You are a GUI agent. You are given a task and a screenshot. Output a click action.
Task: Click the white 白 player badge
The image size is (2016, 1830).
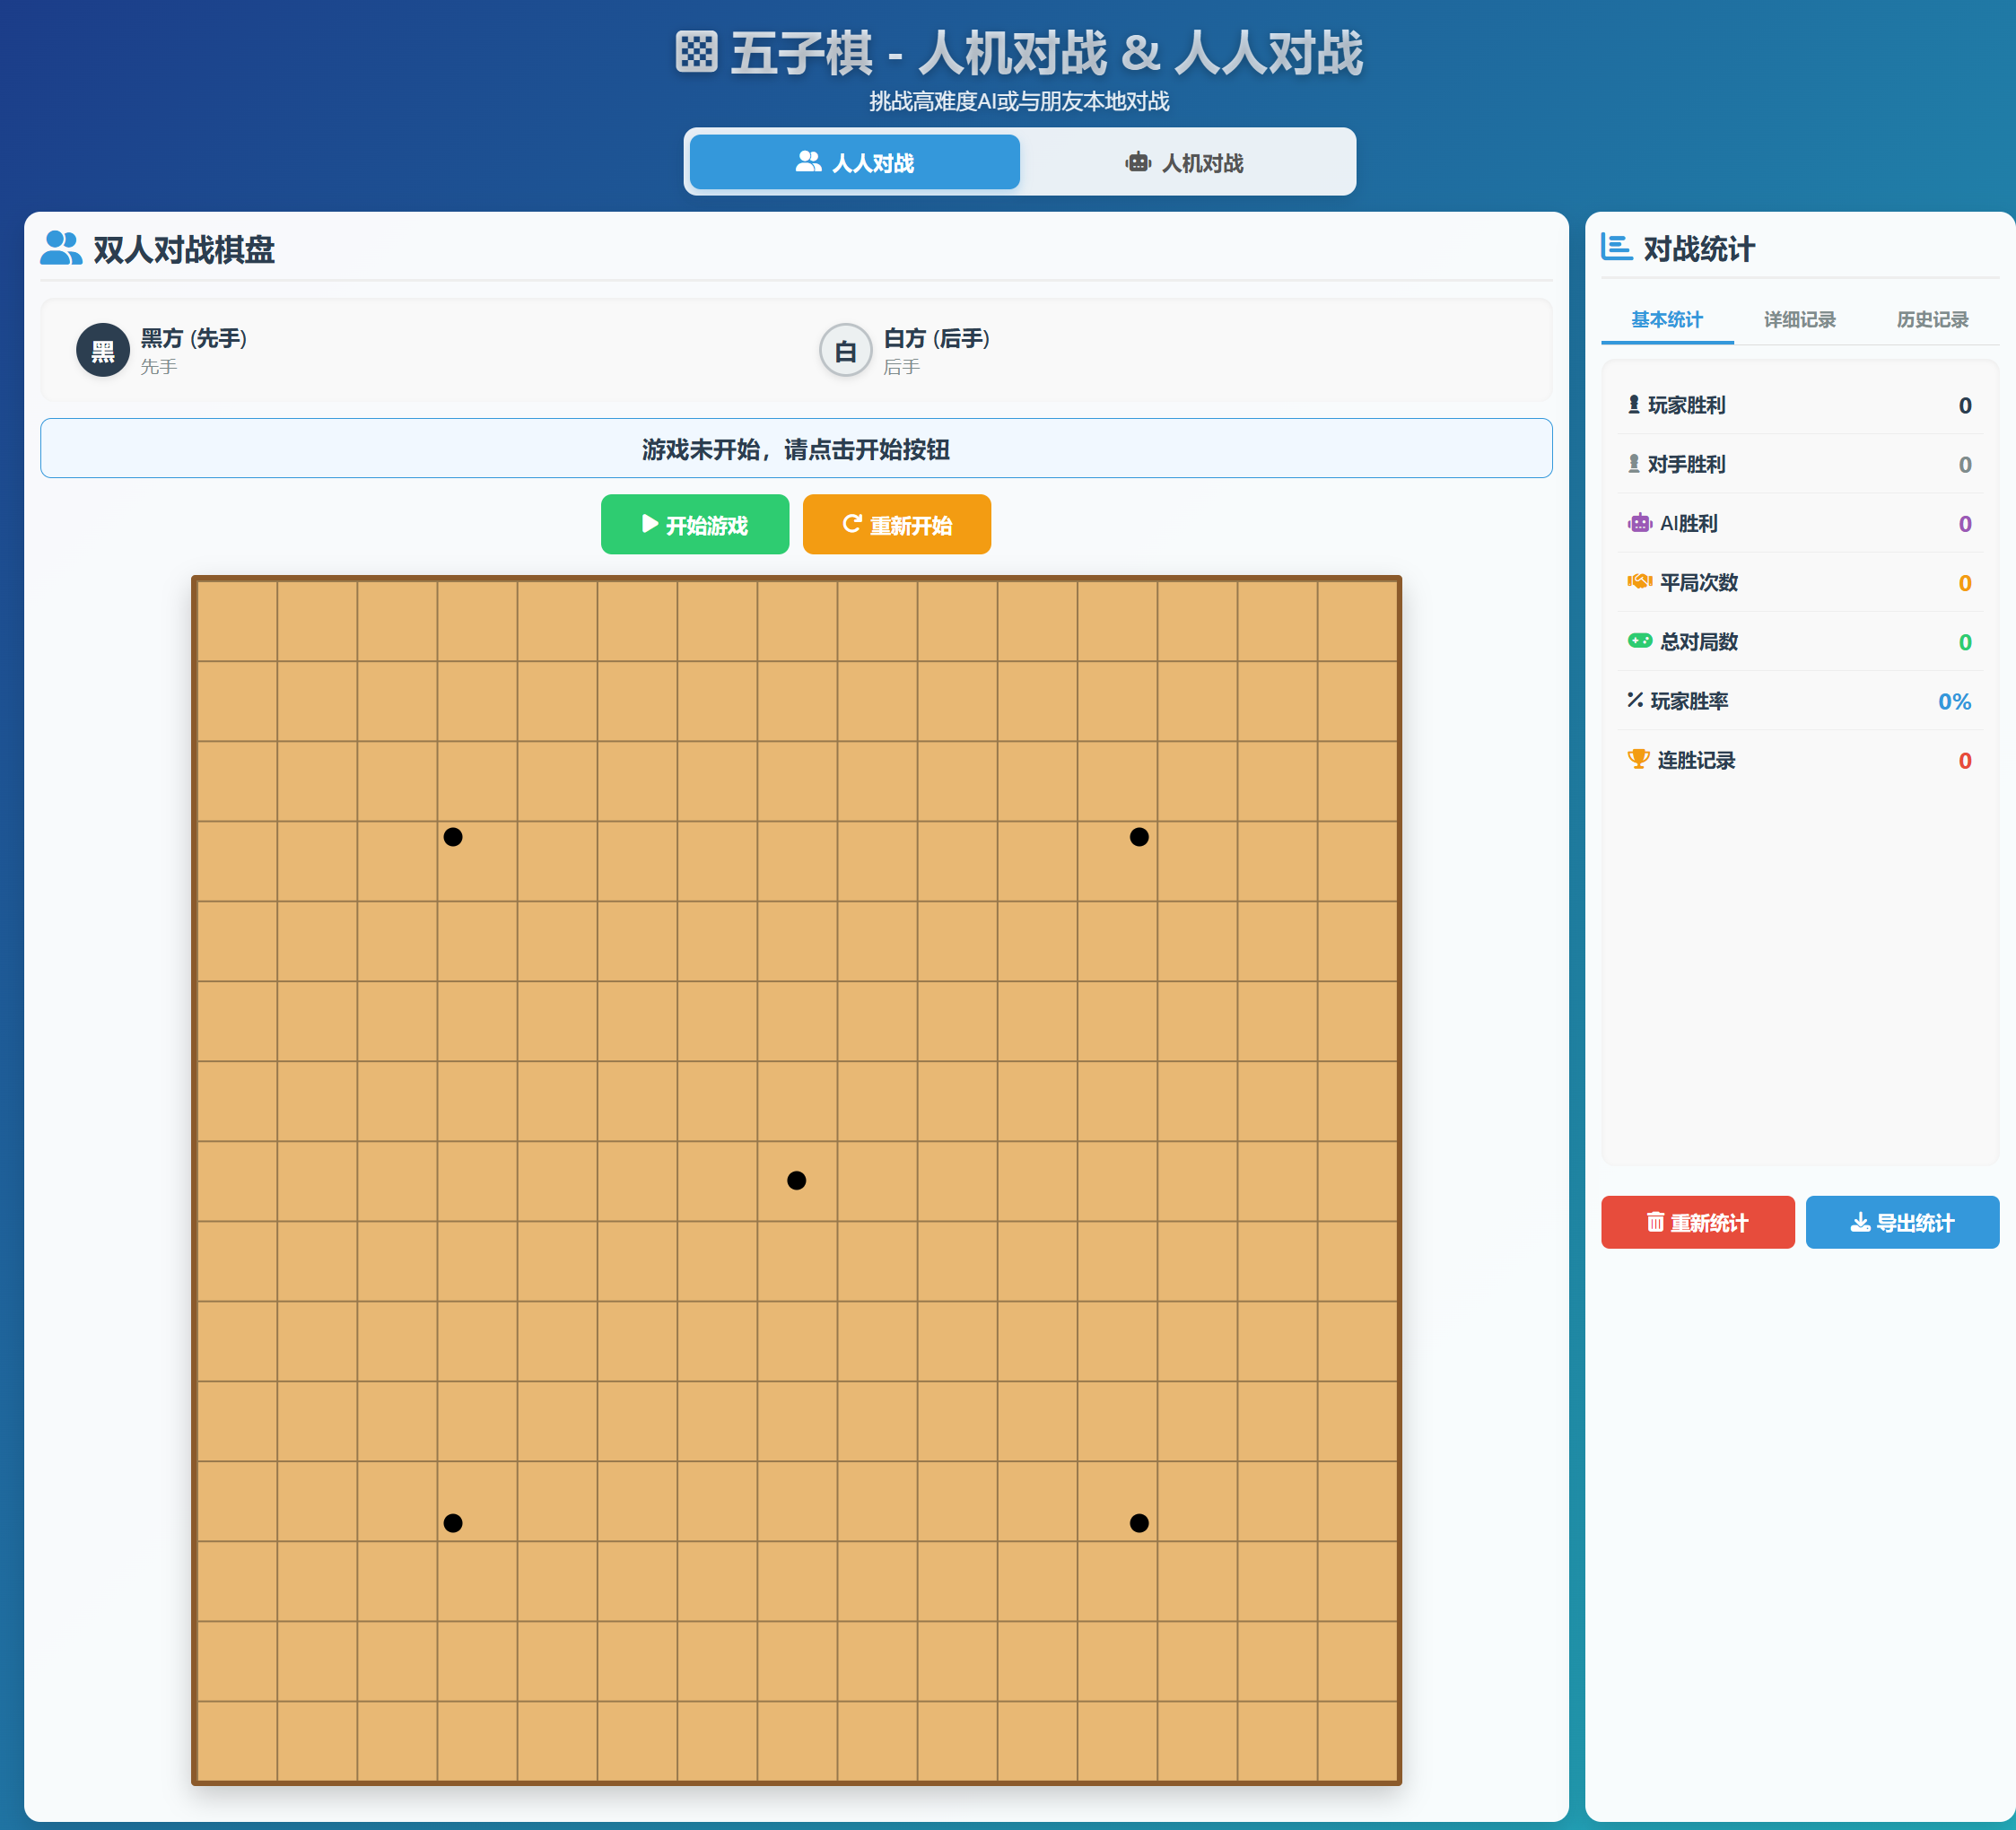[x=845, y=350]
